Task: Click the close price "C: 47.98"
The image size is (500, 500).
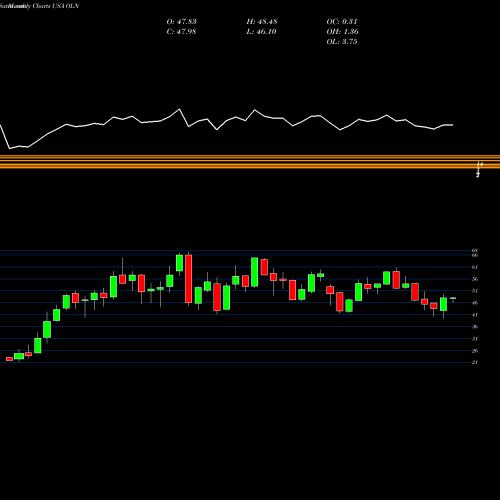Action: (181, 32)
